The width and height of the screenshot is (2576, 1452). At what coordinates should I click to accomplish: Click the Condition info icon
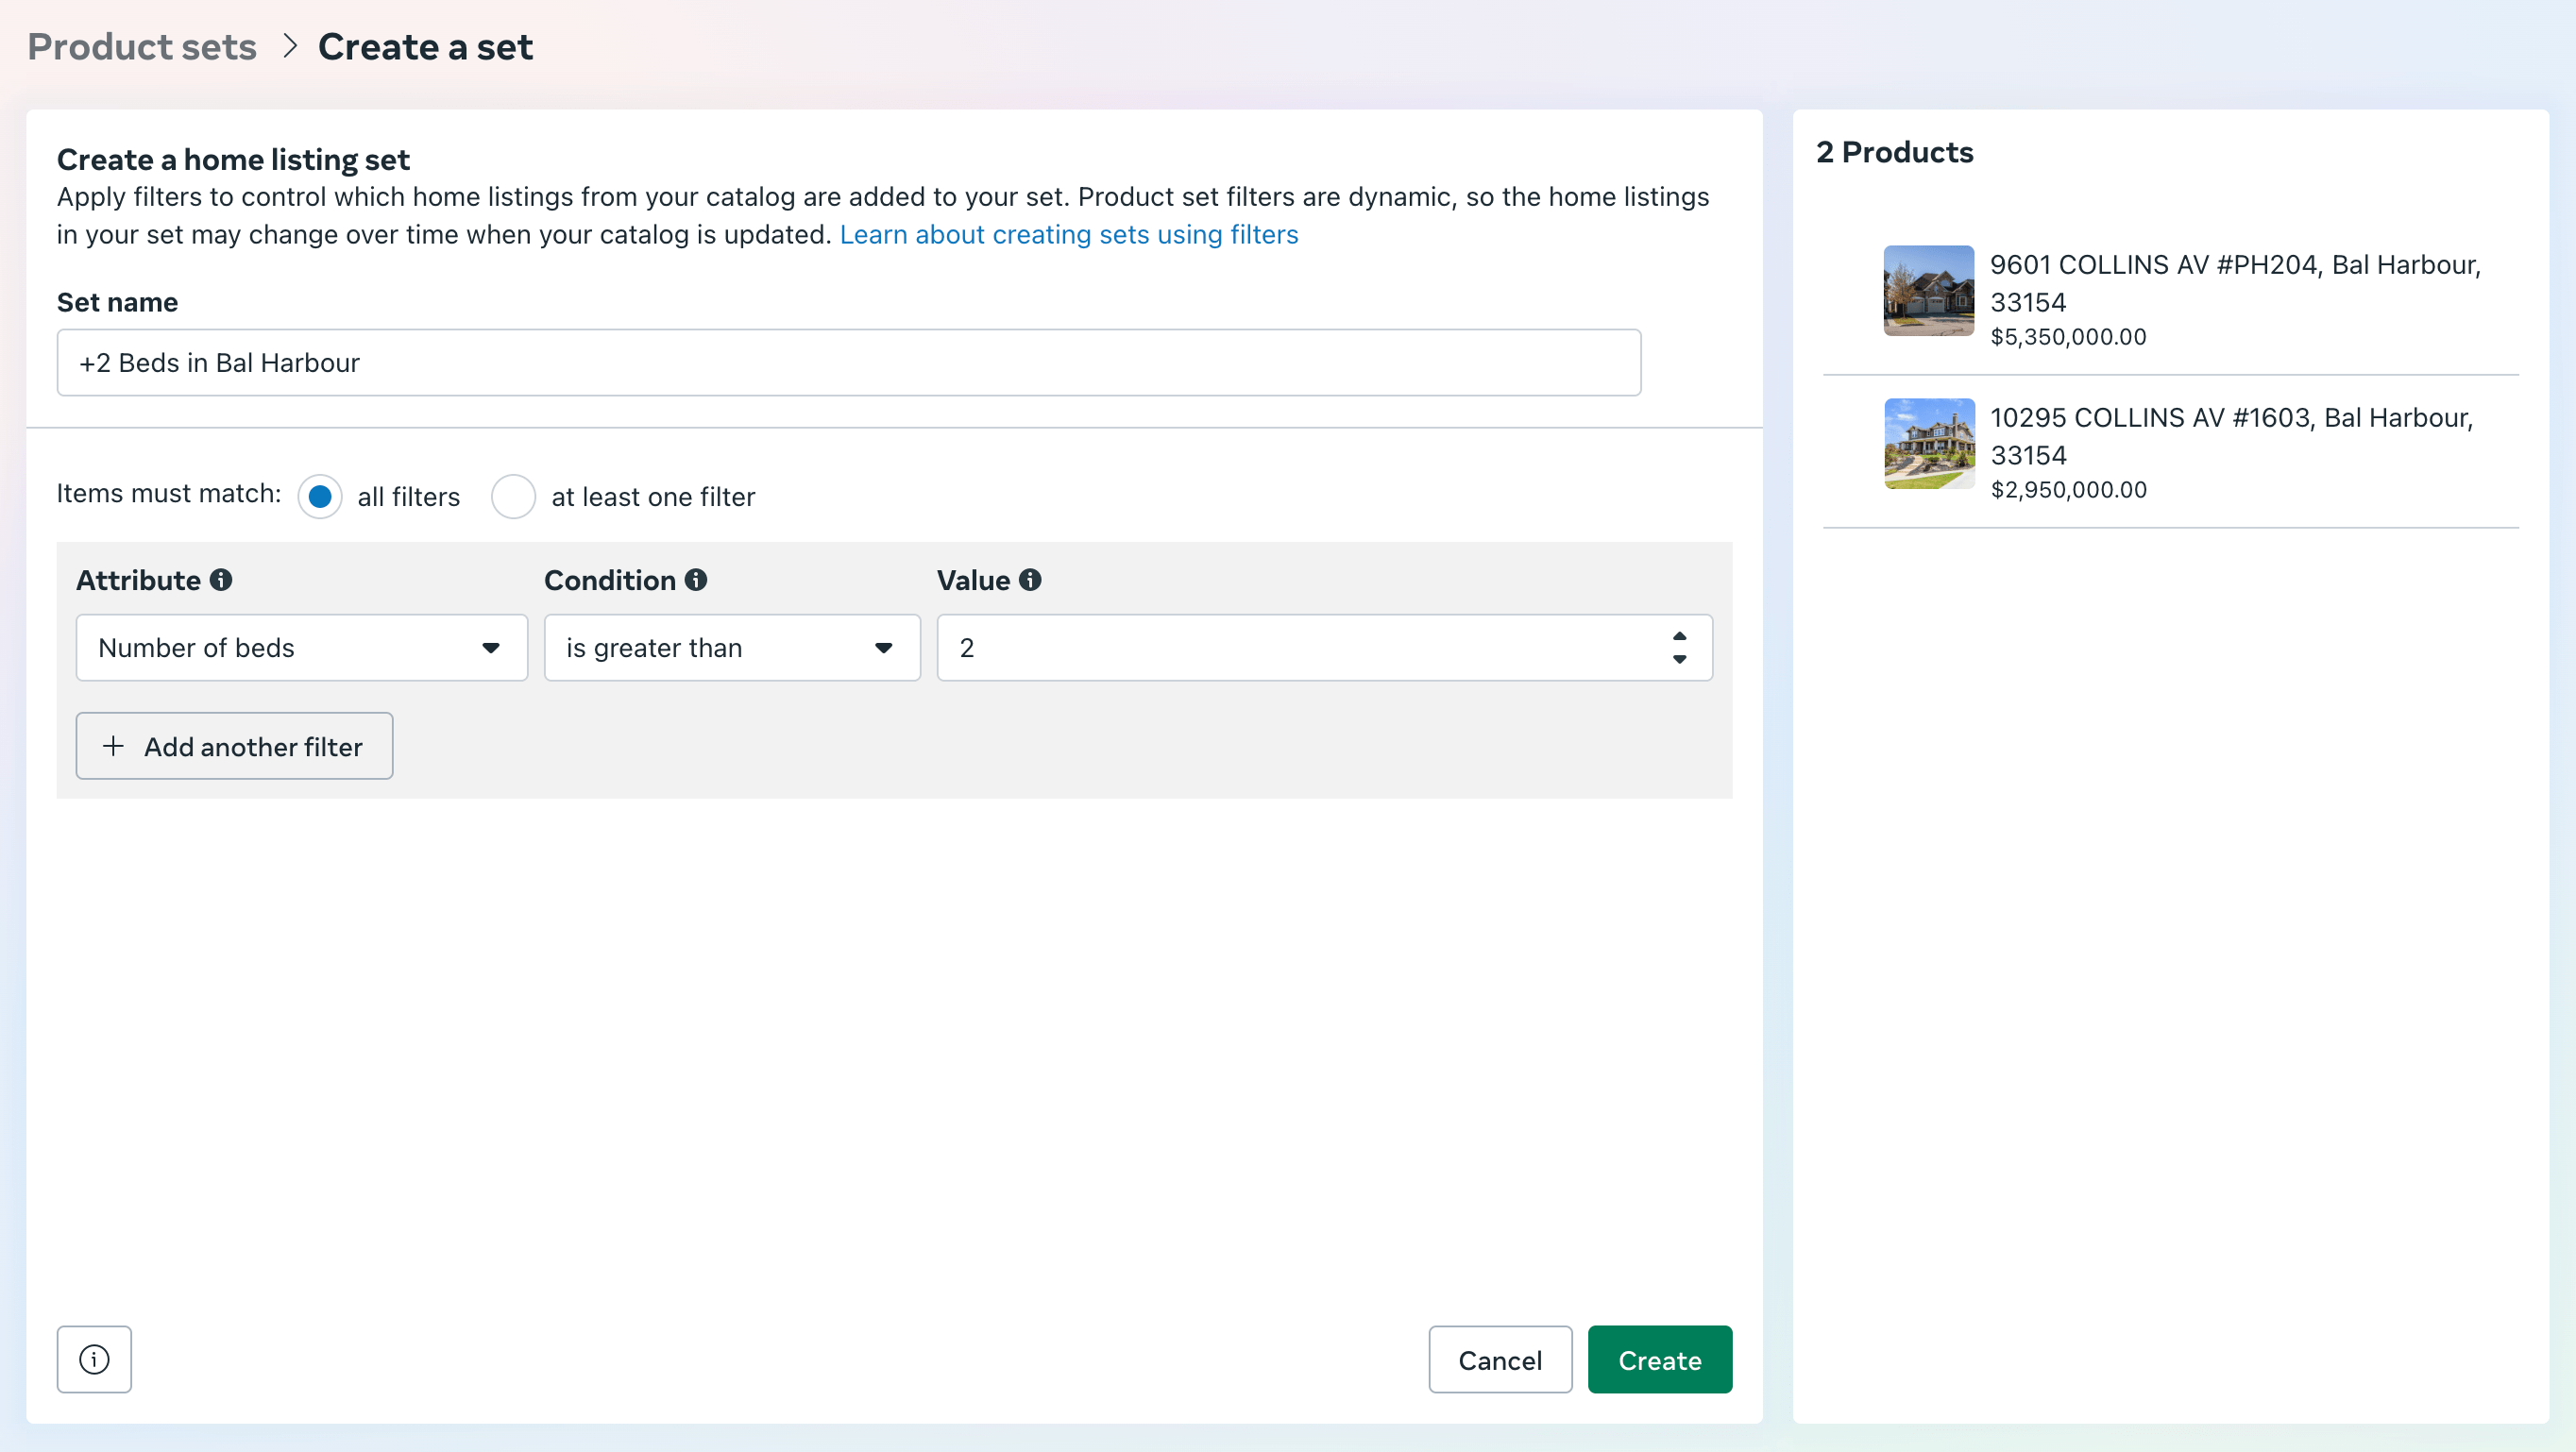(696, 580)
